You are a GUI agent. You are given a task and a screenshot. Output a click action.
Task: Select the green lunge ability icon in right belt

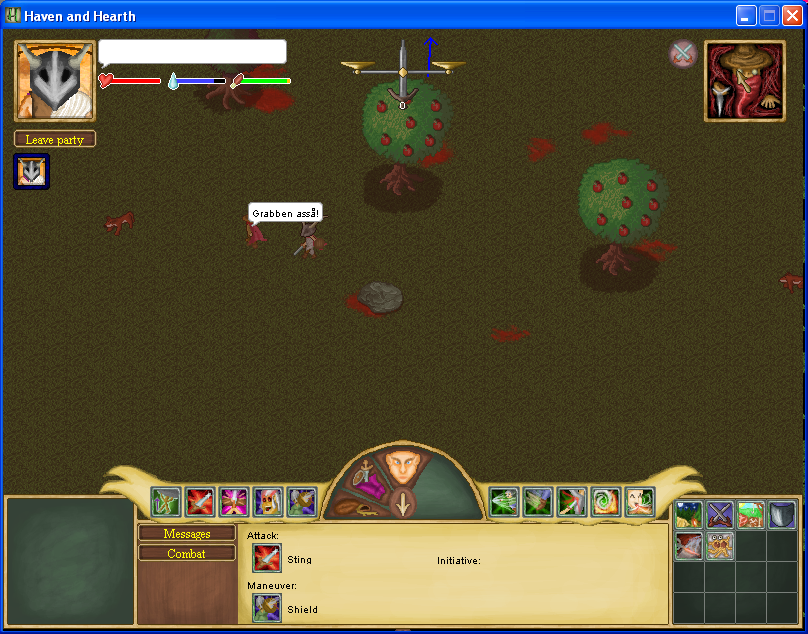pos(537,502)
